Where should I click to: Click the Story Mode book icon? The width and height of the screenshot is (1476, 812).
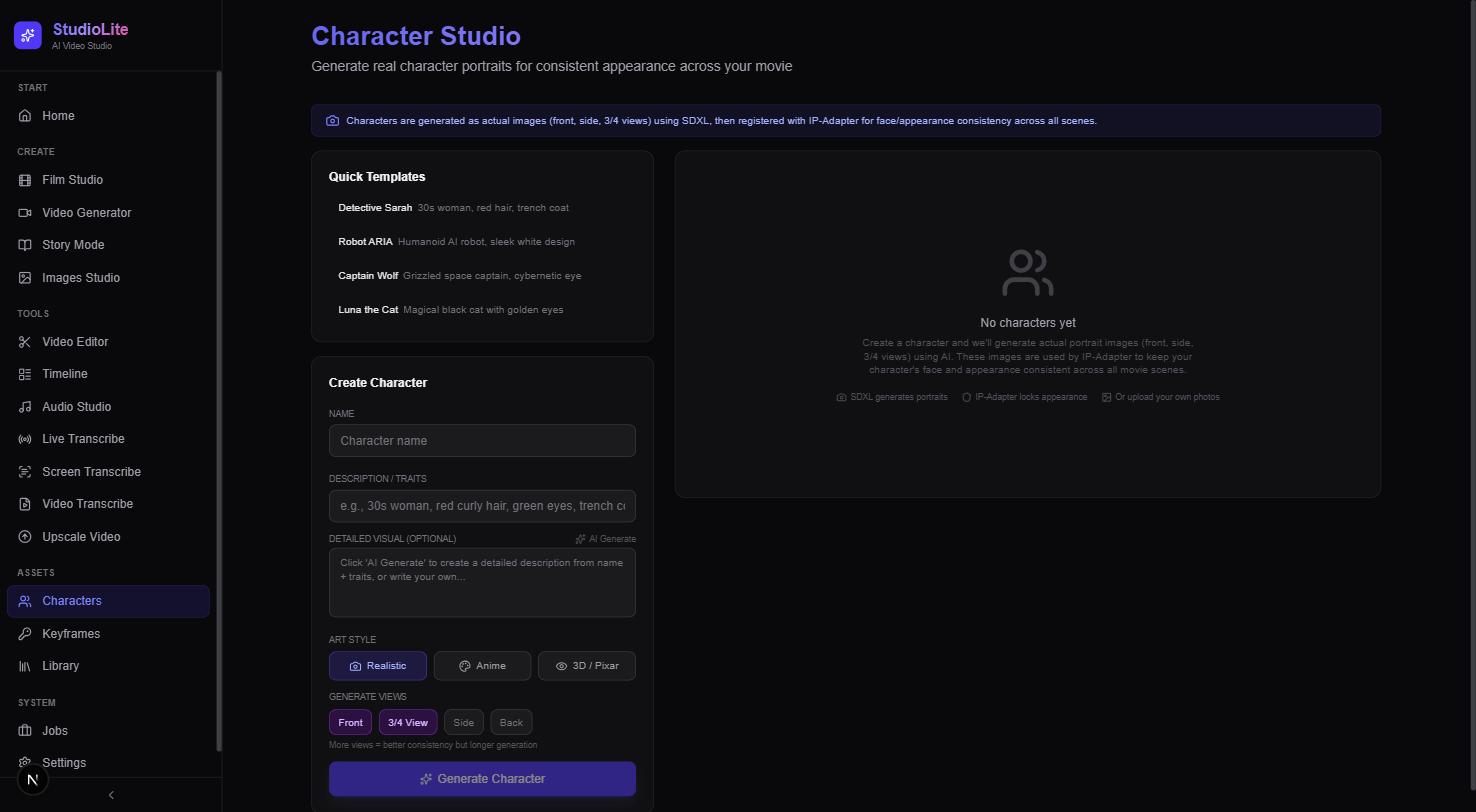click(25, 245)
